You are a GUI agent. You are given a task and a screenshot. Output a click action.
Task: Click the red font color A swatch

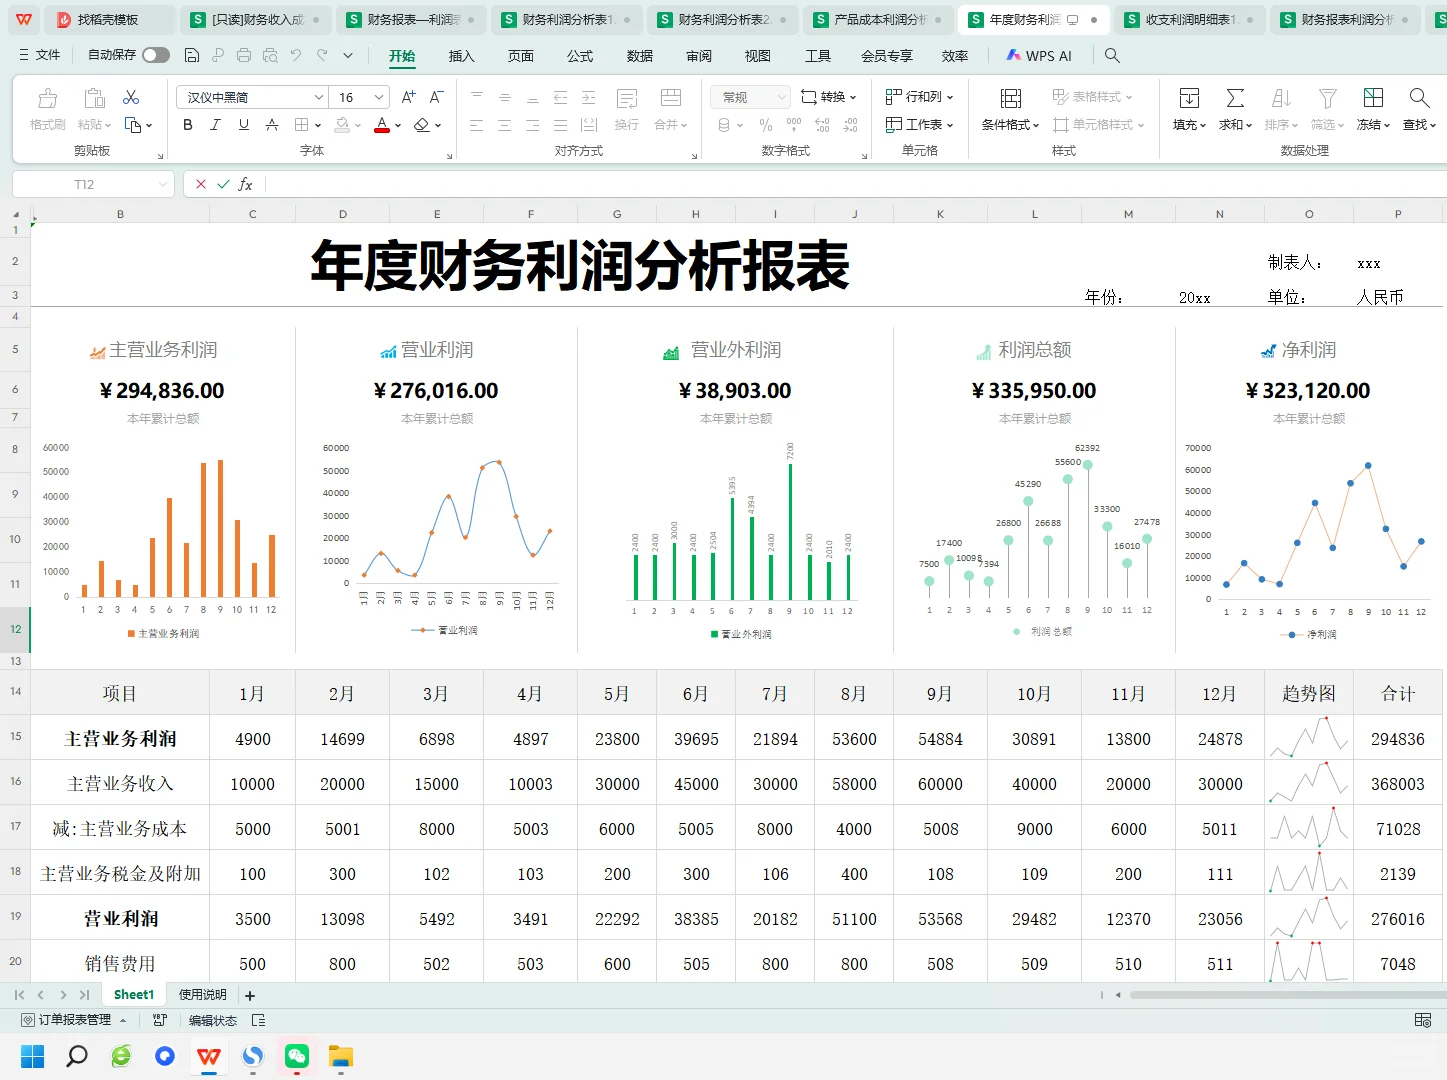point(382,125)
